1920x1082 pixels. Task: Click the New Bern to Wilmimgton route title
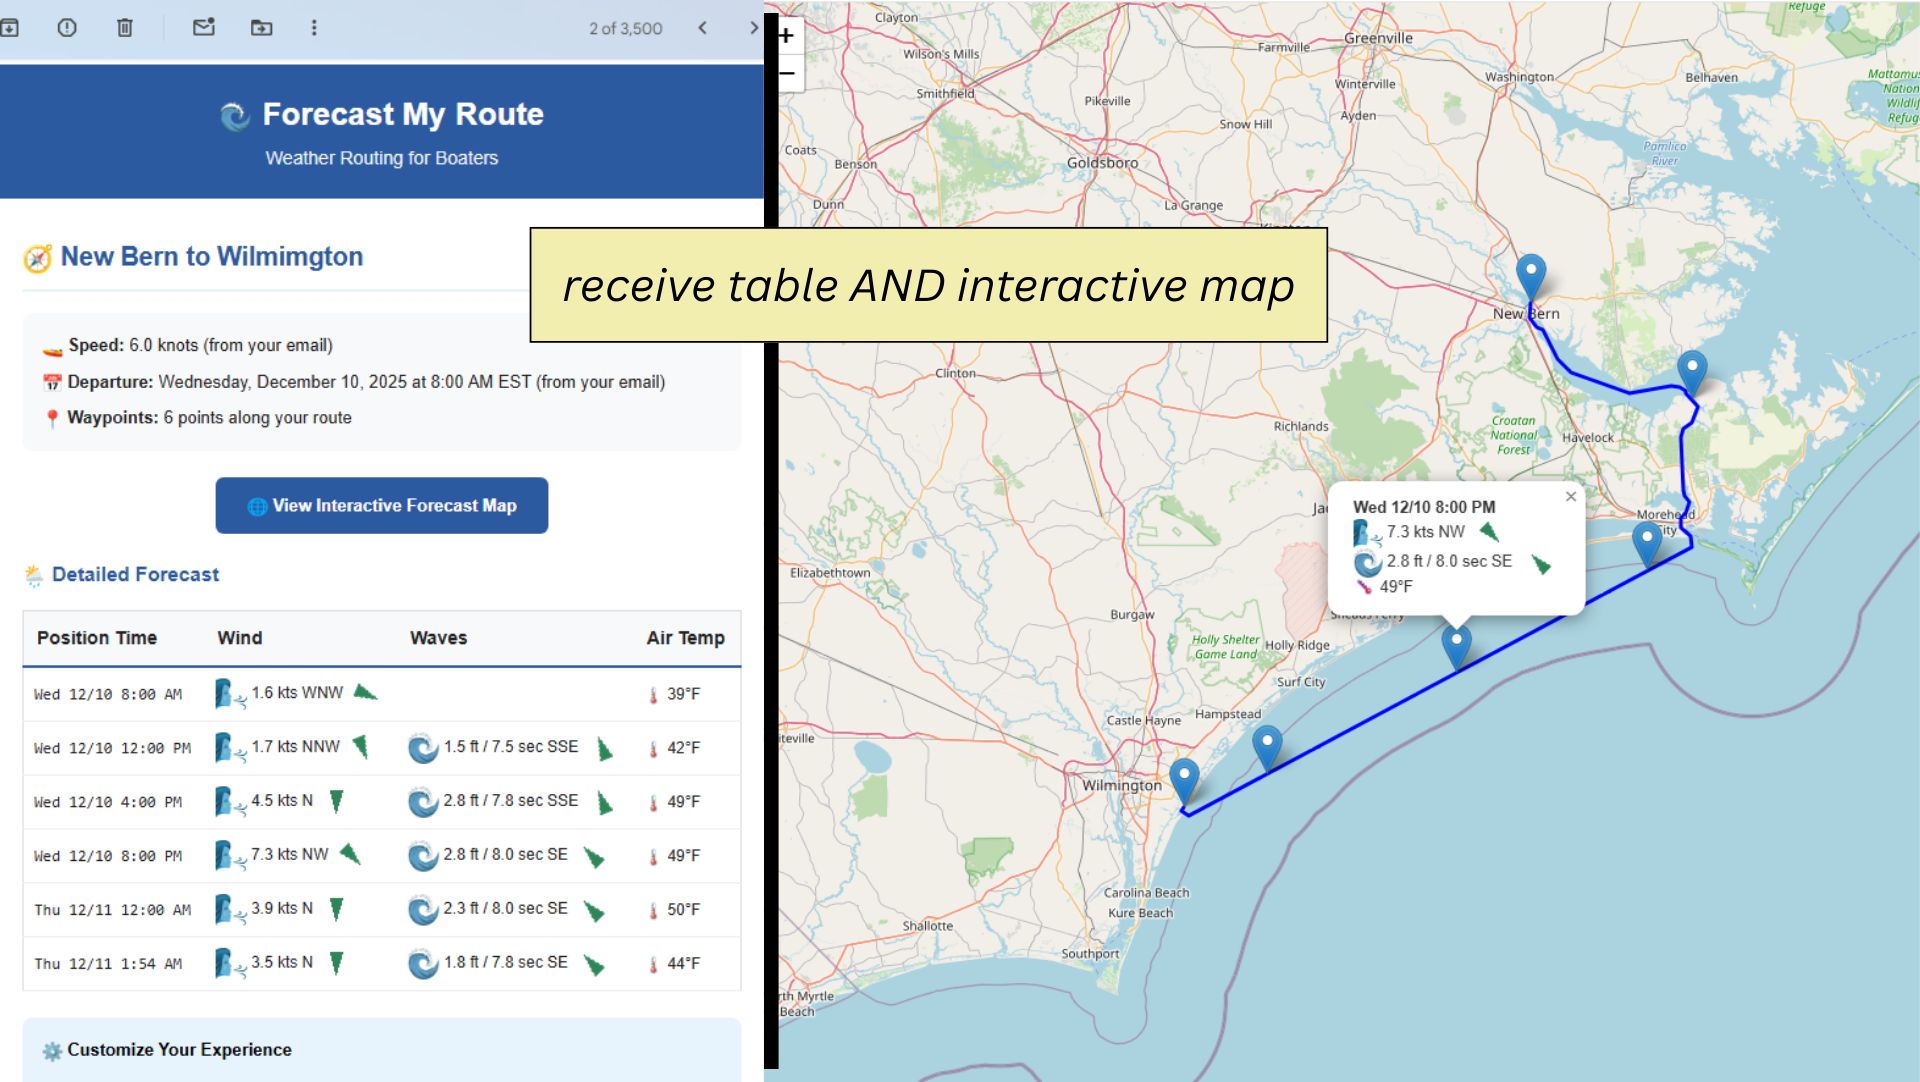[x=211, y=257]
